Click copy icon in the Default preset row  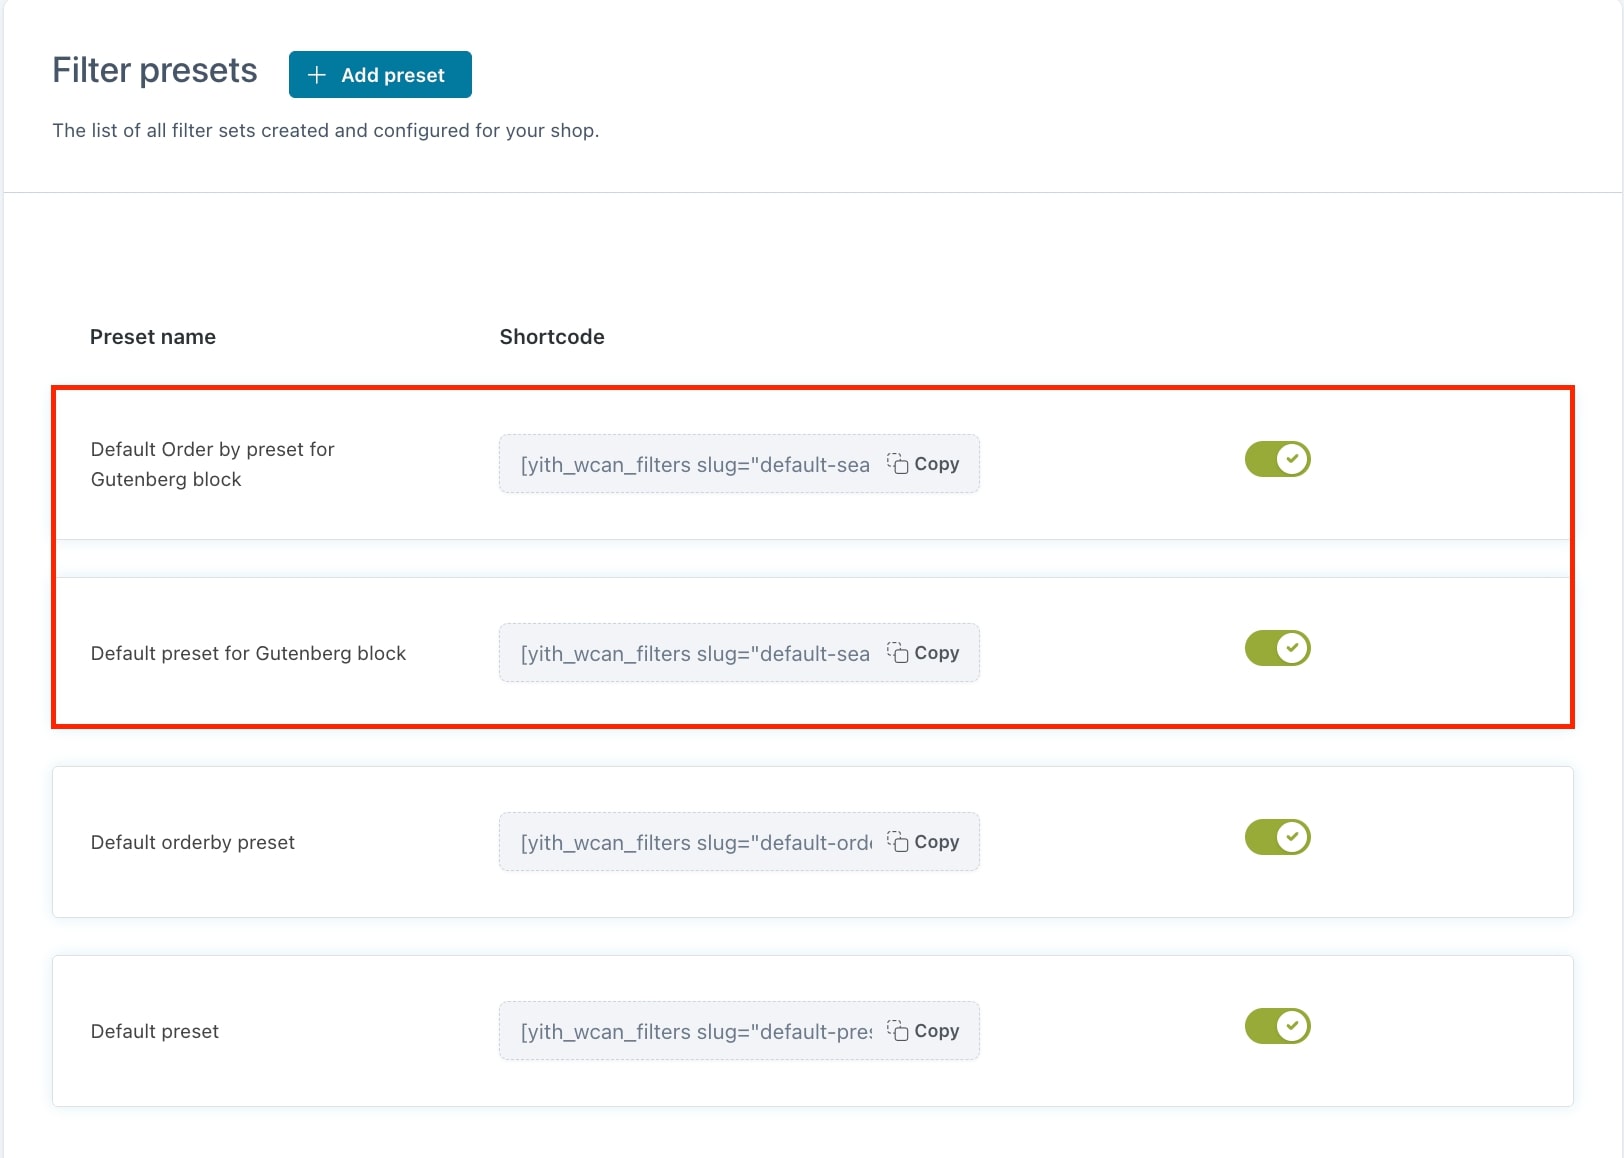[897, 1031]
